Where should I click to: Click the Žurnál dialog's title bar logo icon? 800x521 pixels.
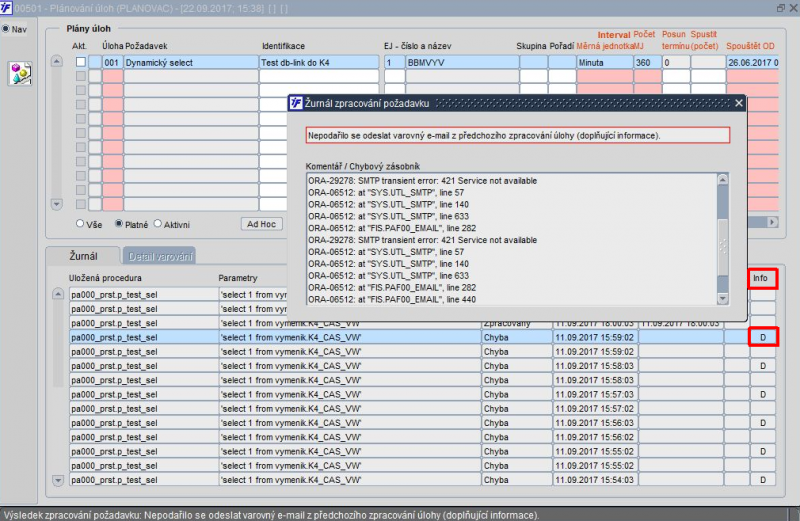tap(297, 103)
